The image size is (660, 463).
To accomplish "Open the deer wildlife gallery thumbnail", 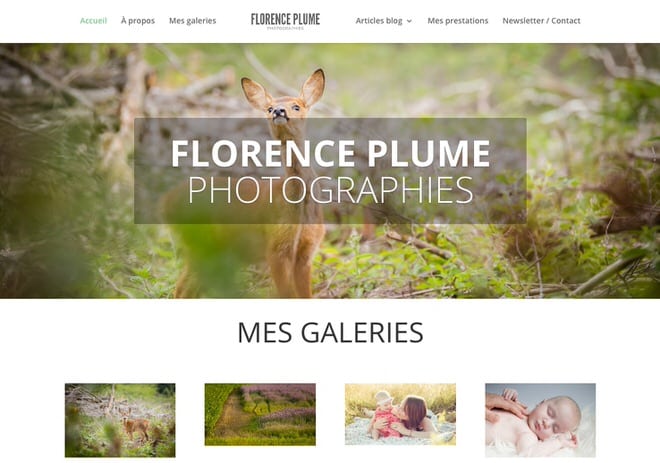I will (x=120, y=420).
